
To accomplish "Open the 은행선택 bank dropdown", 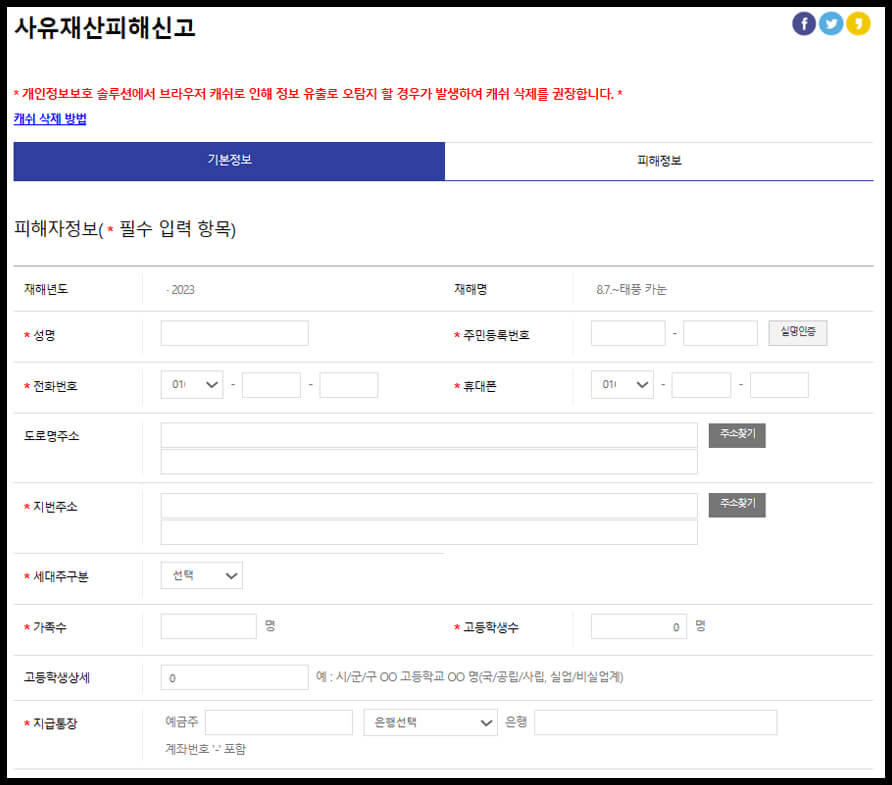I will click(x=430, y=722).
